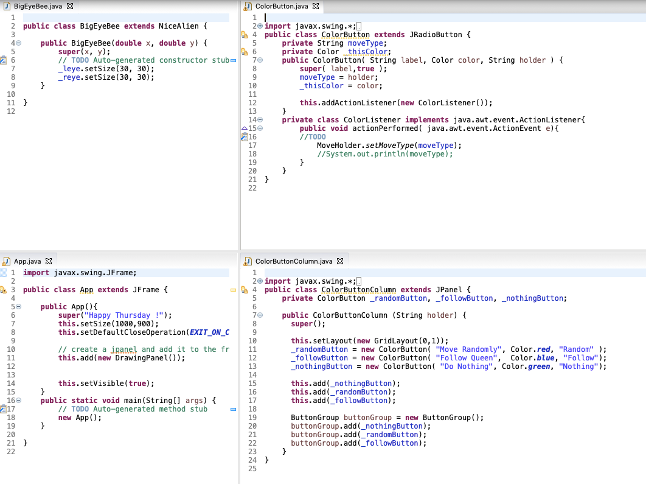This screenshot has height=484, width=646.
Task: Click the '_nothingButton = new ColorButton' assignment line
Action: coord(448,367)
